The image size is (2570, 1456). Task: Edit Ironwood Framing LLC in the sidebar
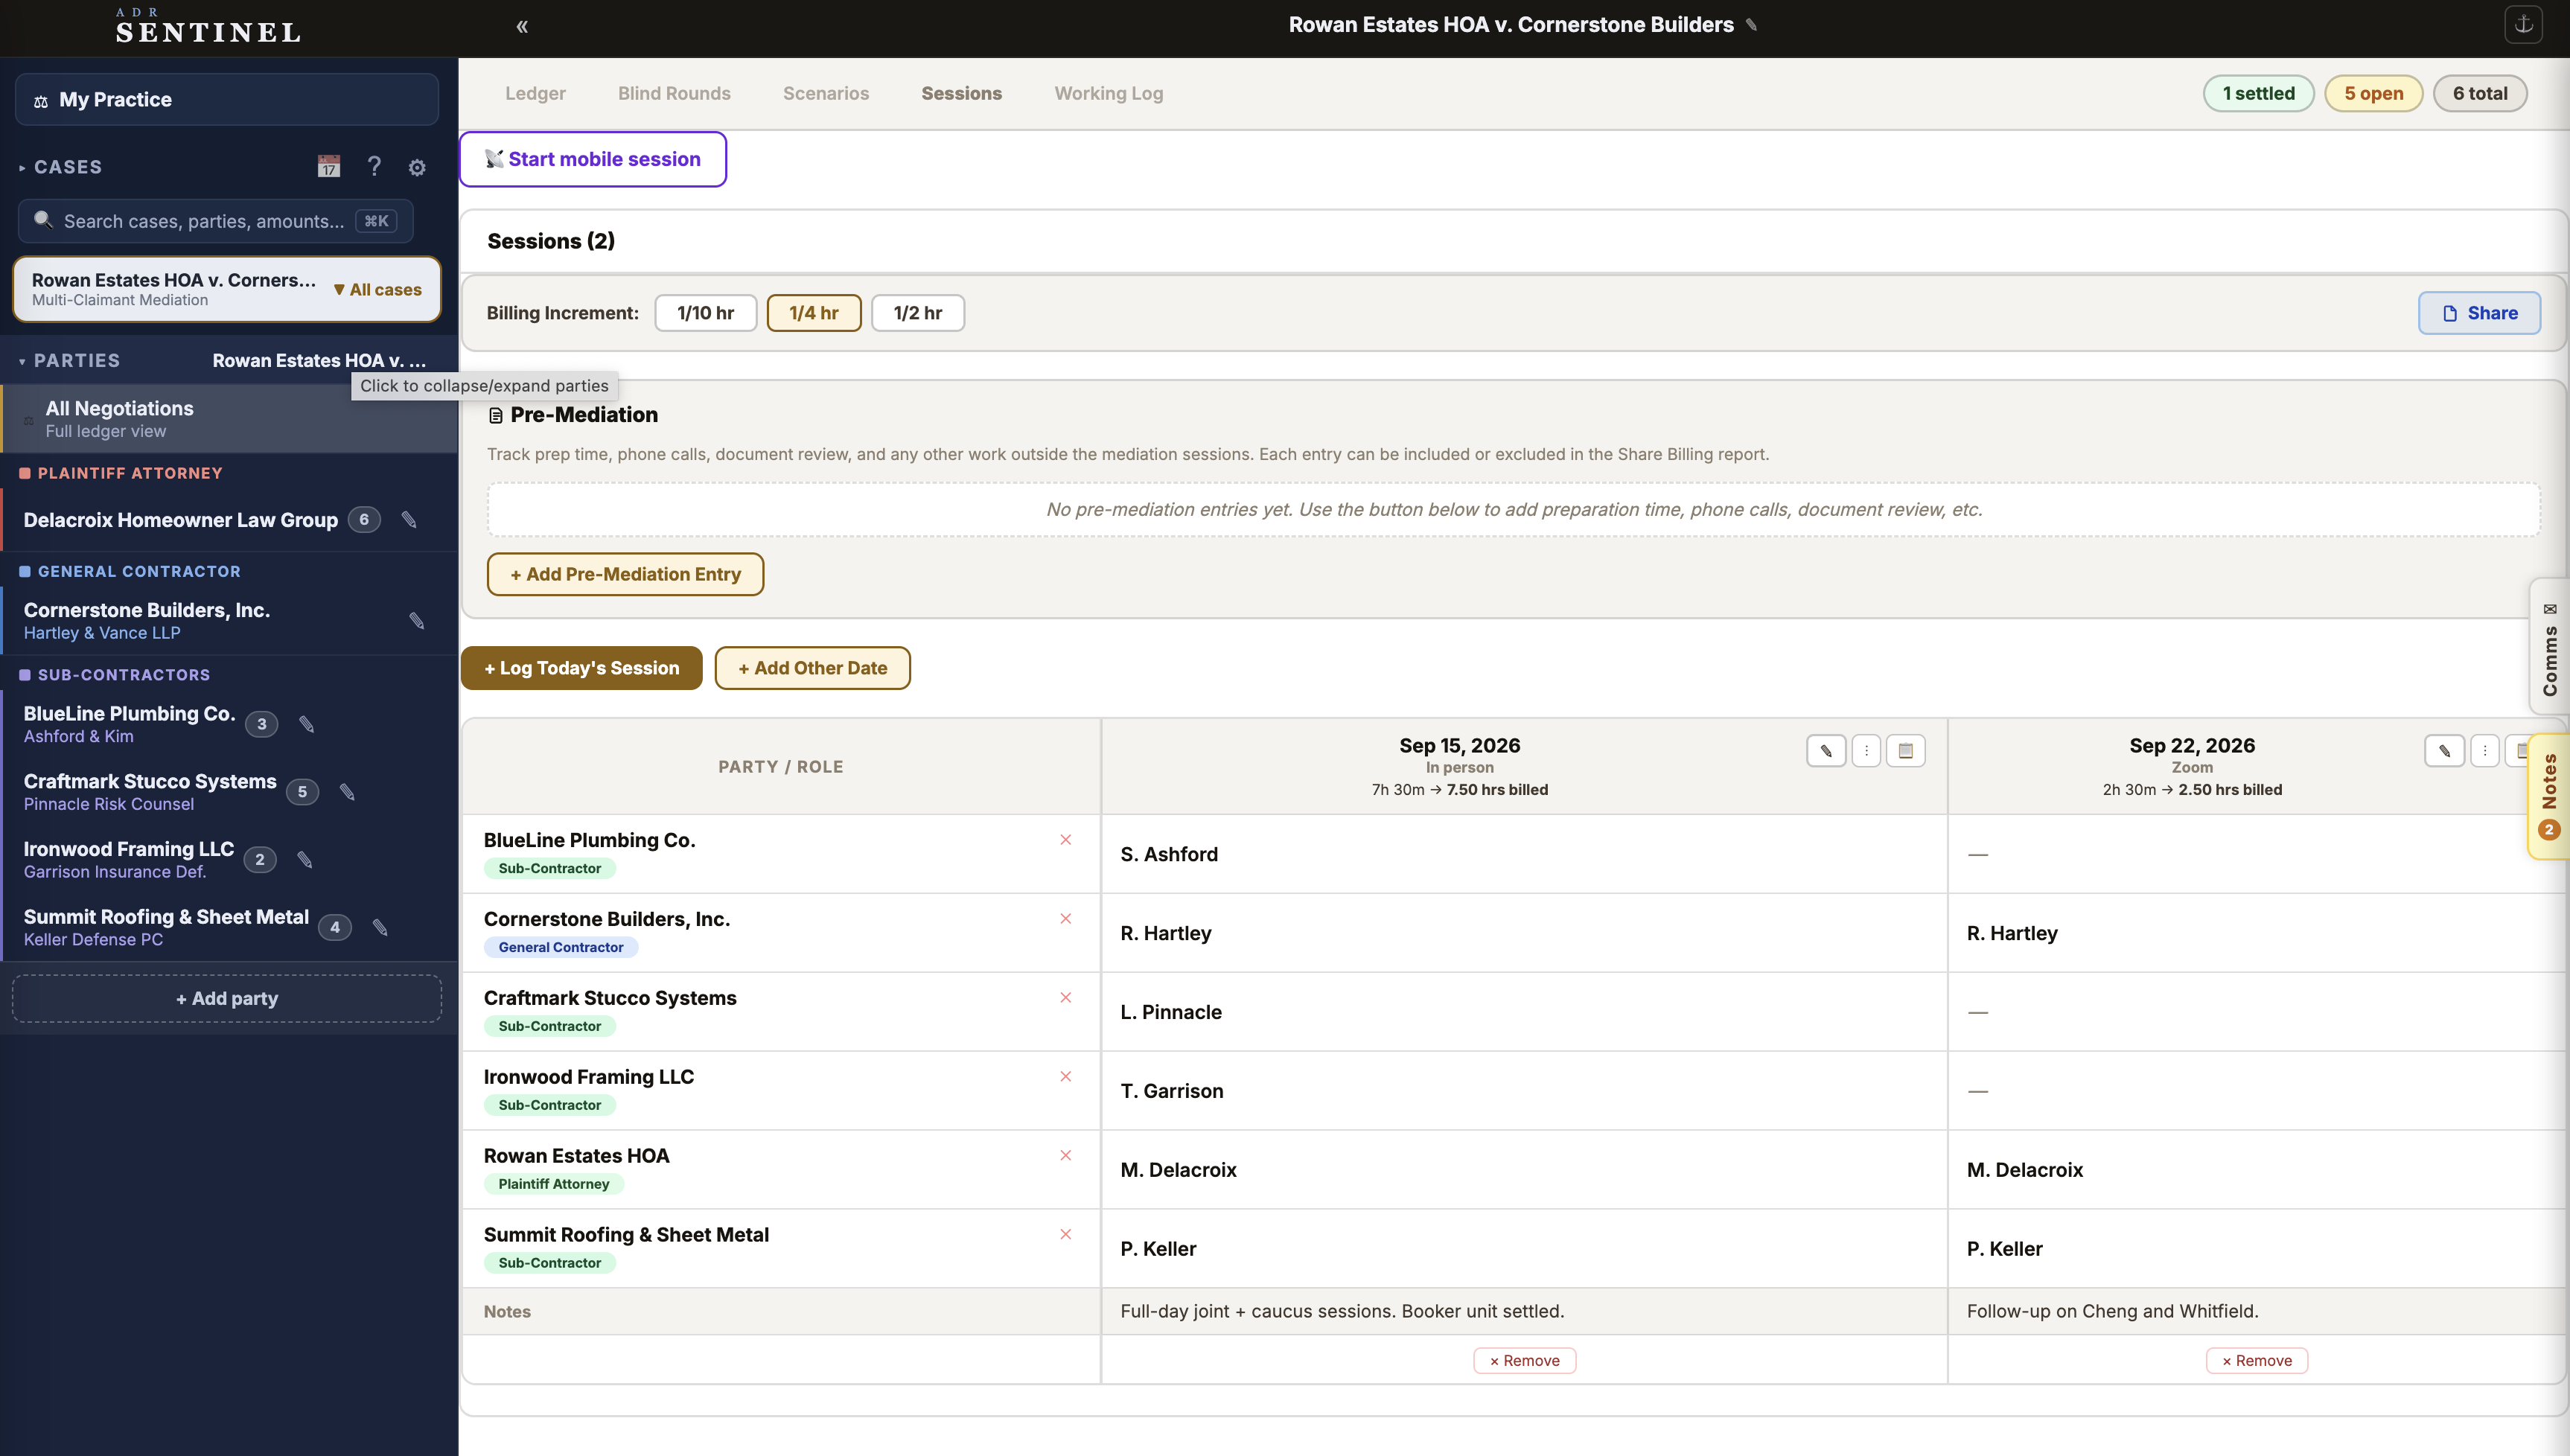point(305,860)
